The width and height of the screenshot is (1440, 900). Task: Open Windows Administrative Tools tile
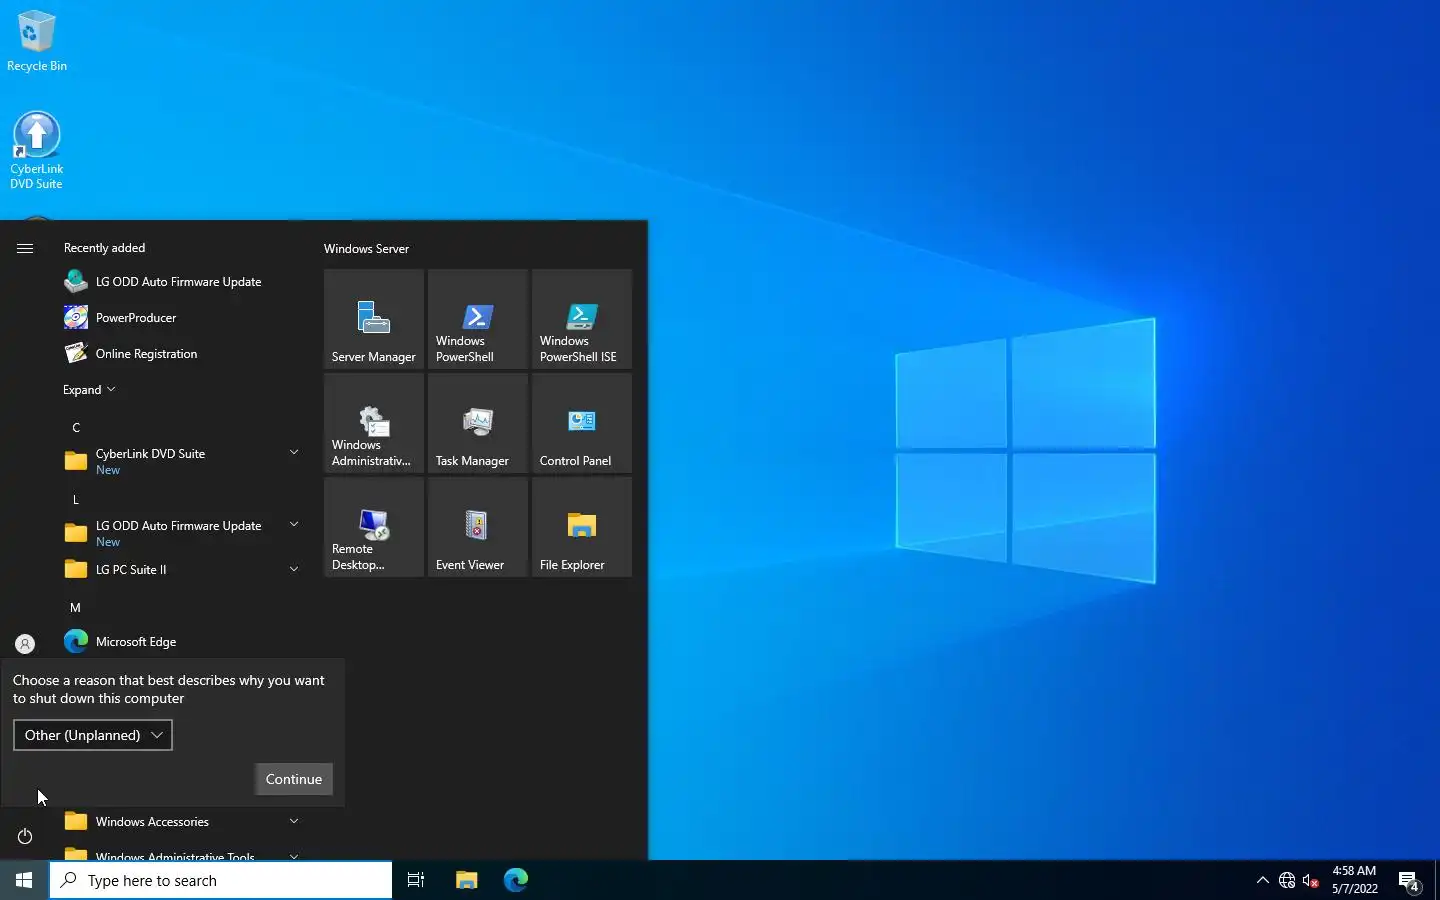coord(374,423)
